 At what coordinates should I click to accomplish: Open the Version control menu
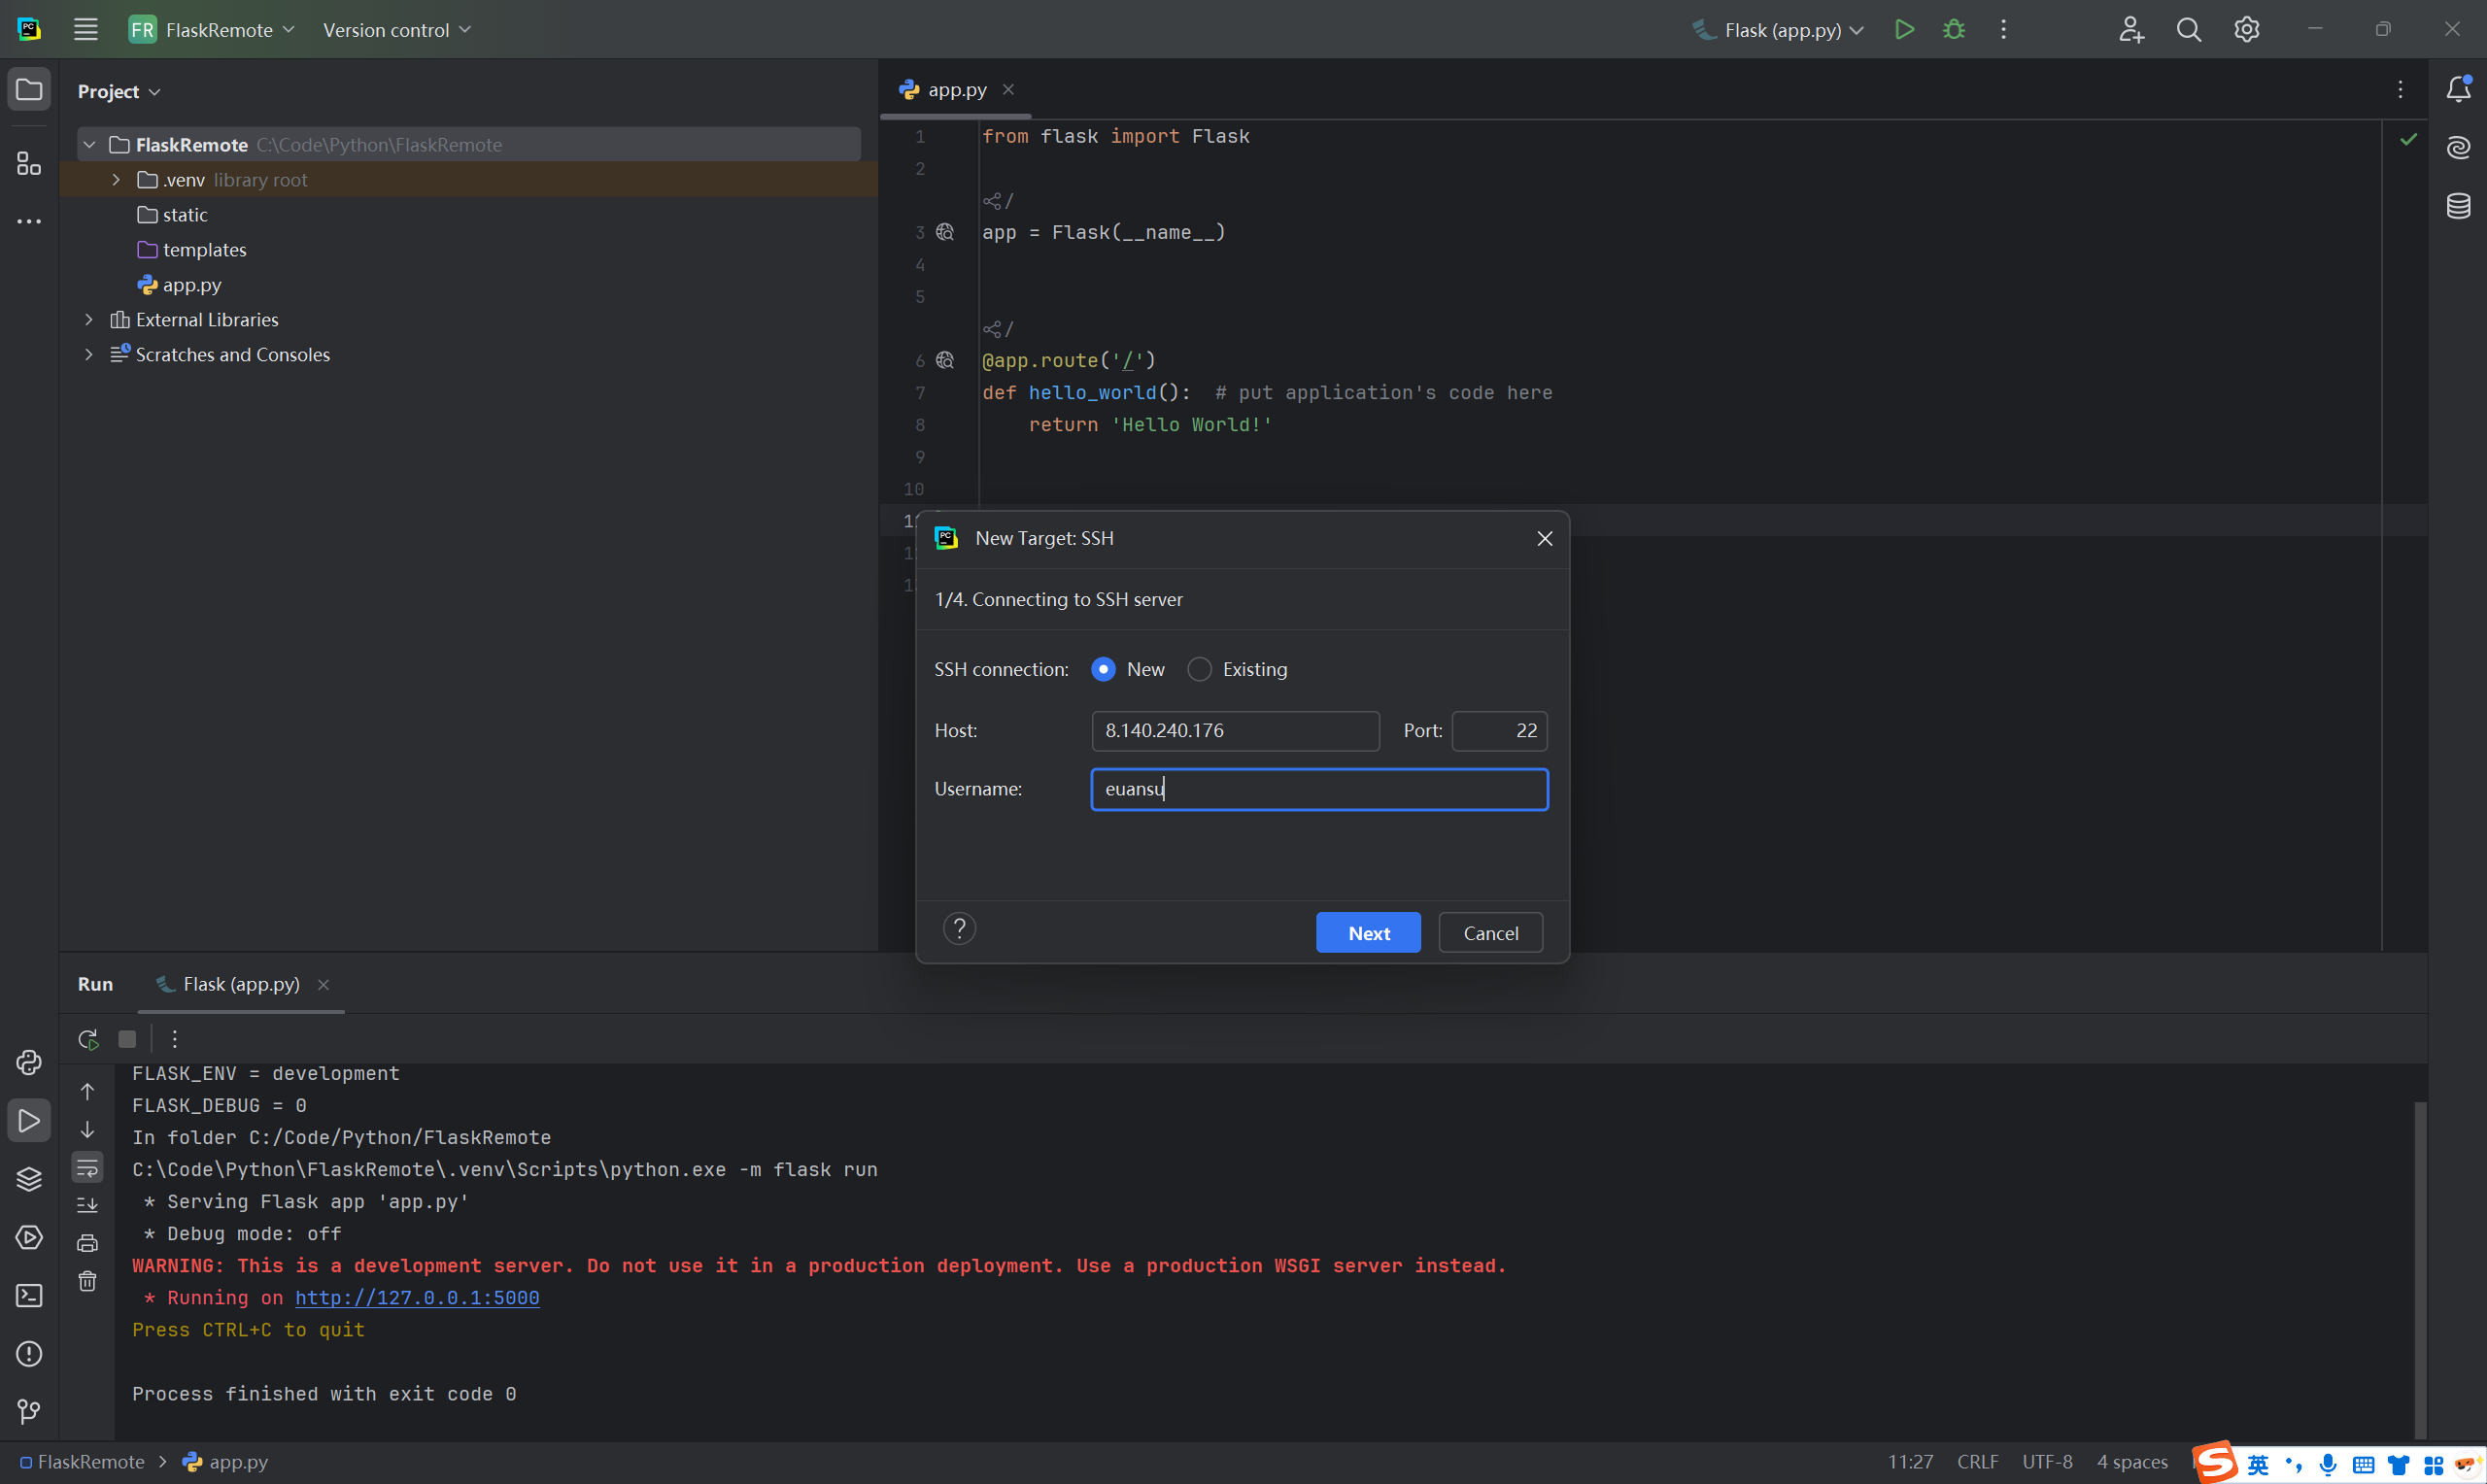pyautogui.click(x=396, y=30)
